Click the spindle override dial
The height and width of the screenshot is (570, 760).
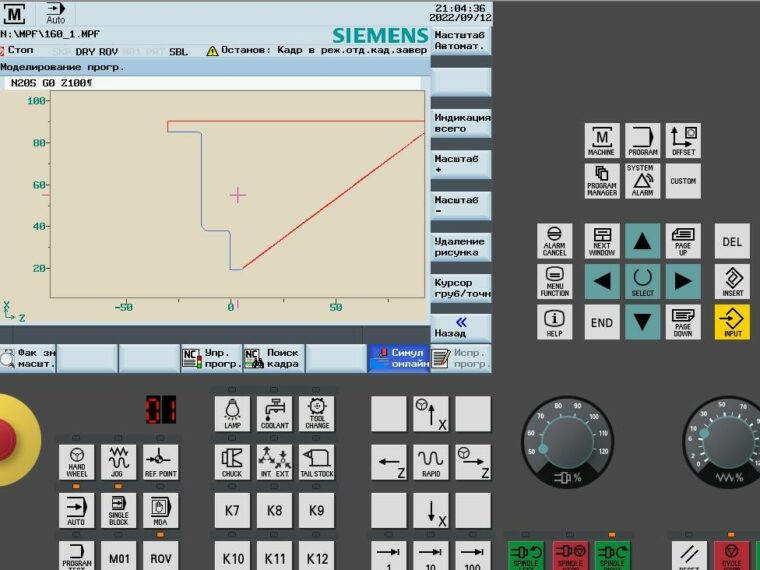click(568, 443)
